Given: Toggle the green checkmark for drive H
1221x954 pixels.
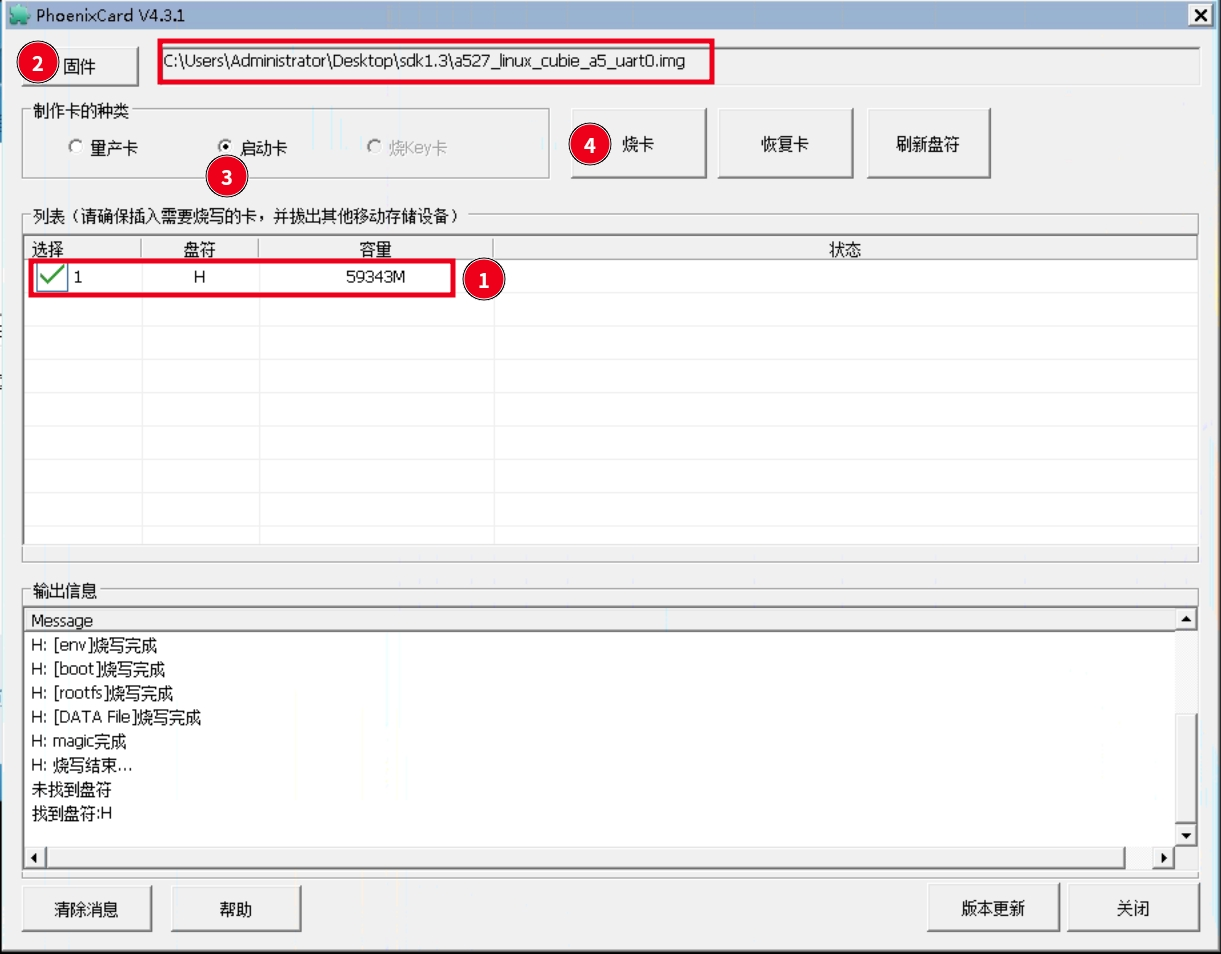Looking at the screenshot, I should click(x=51, y=277).
